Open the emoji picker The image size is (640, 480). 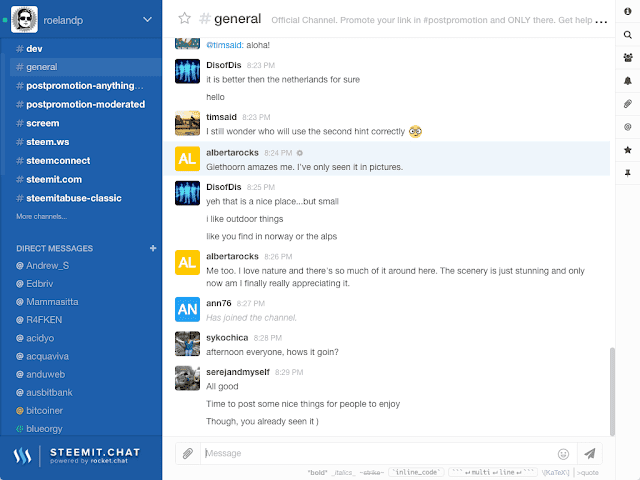pyautogui.click(x=563, y=454)
